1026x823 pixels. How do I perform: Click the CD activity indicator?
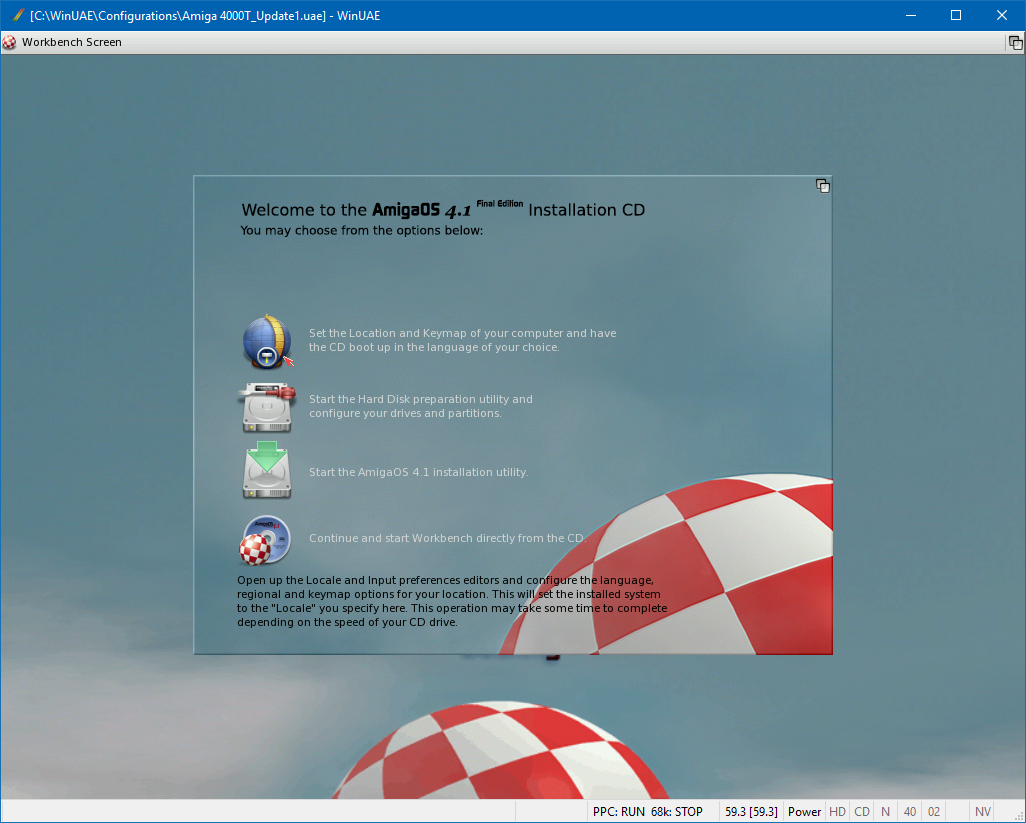click(862, 812)
